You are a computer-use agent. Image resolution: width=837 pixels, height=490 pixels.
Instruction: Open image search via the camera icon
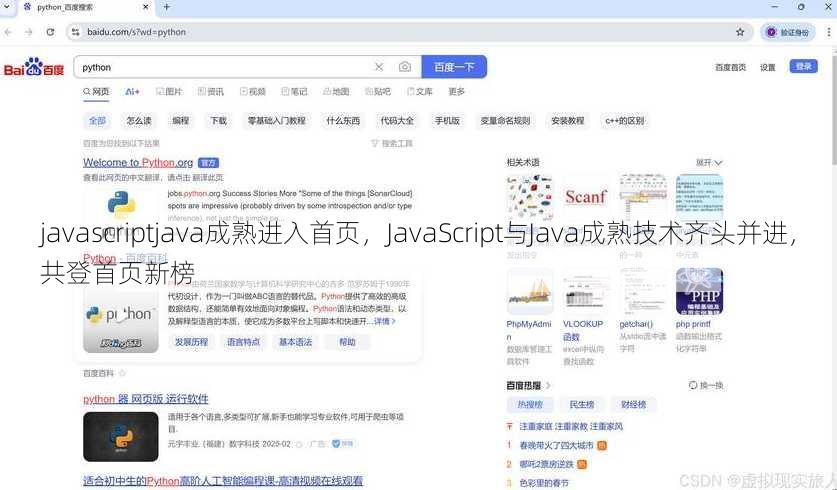click(405, 67)
